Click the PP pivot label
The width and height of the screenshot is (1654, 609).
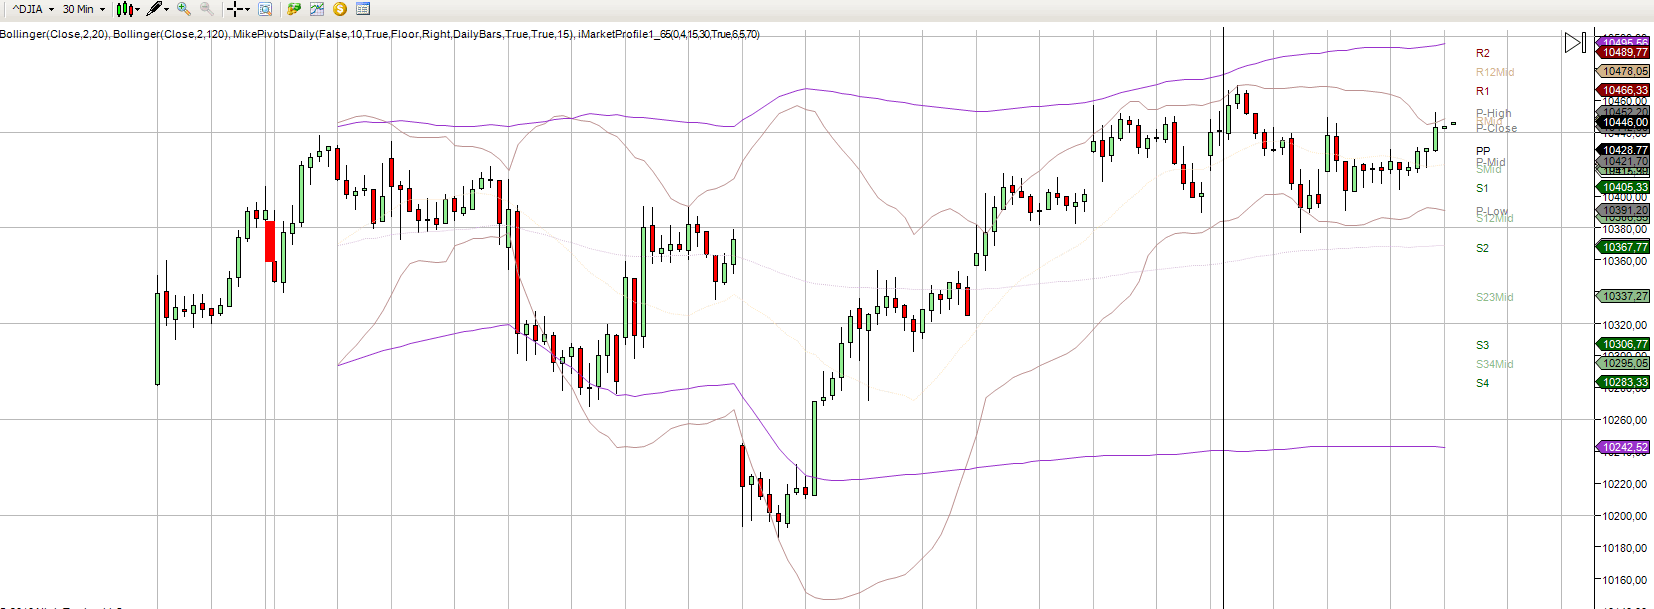coord(1483,151)
